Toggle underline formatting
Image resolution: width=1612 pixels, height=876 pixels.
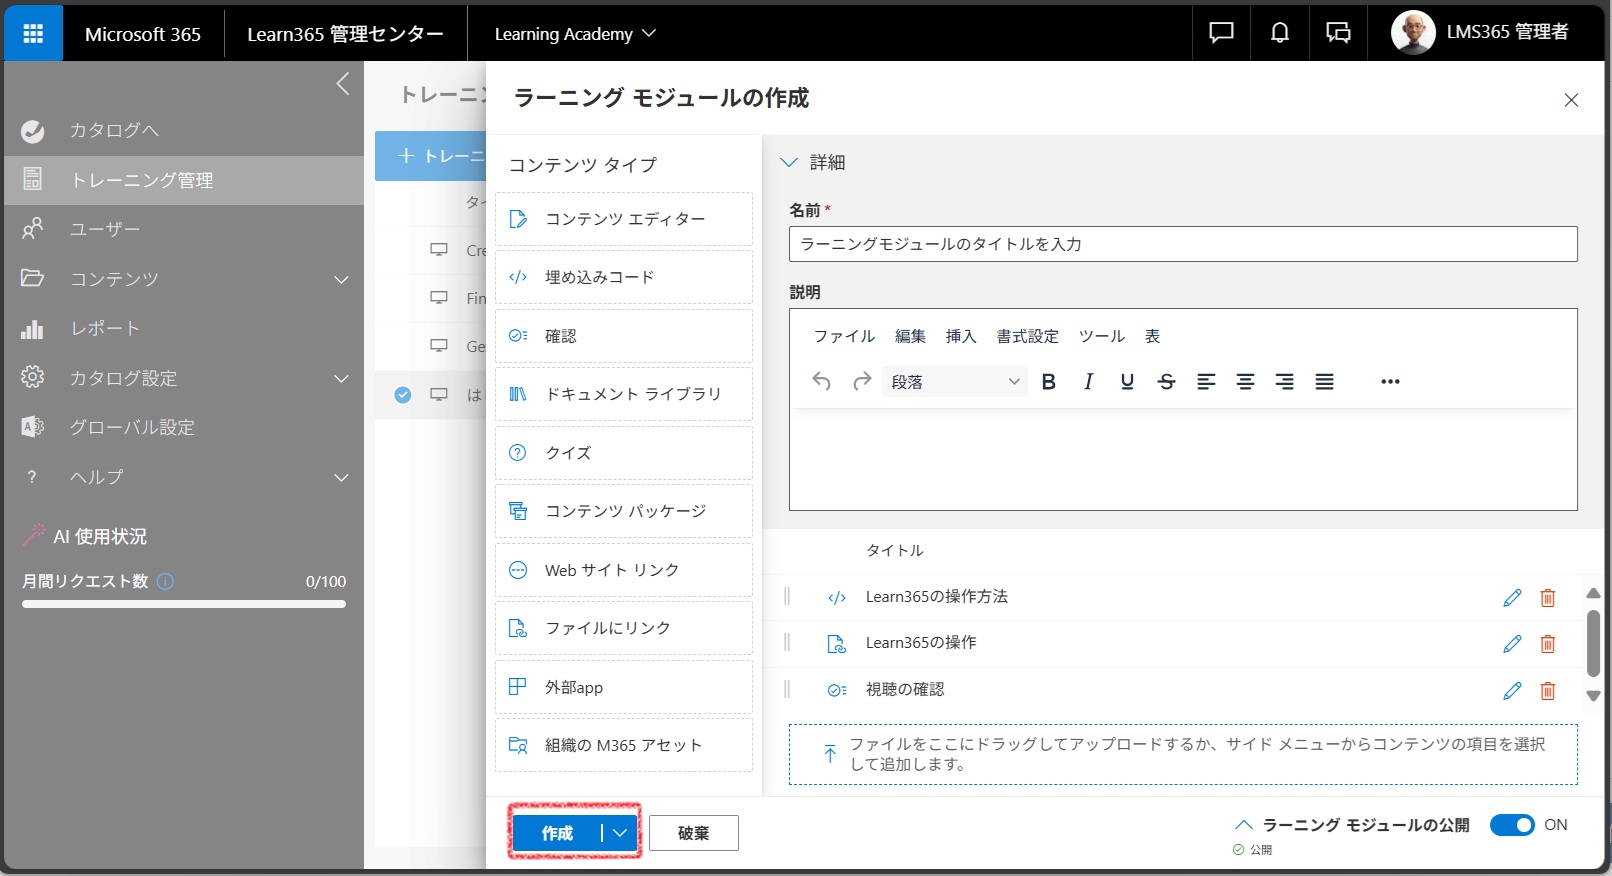click(x=1127, y=381)
